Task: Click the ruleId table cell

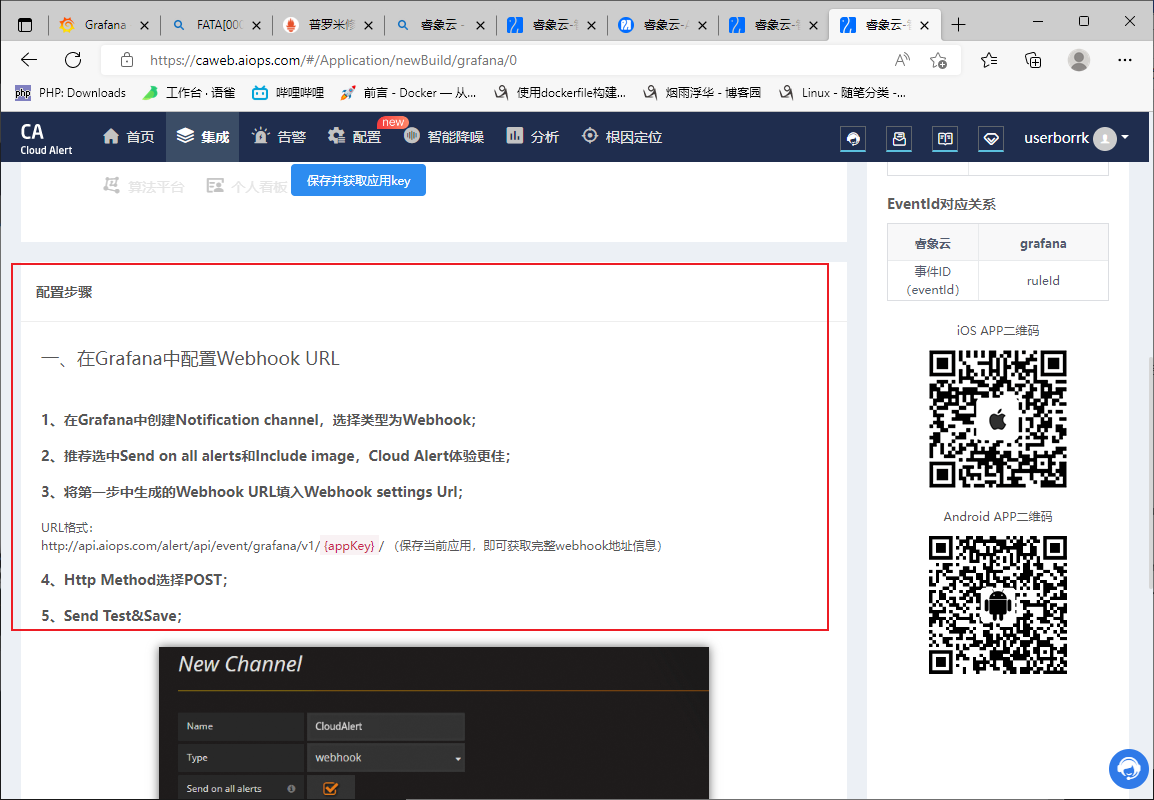Action: (1043, 280)
